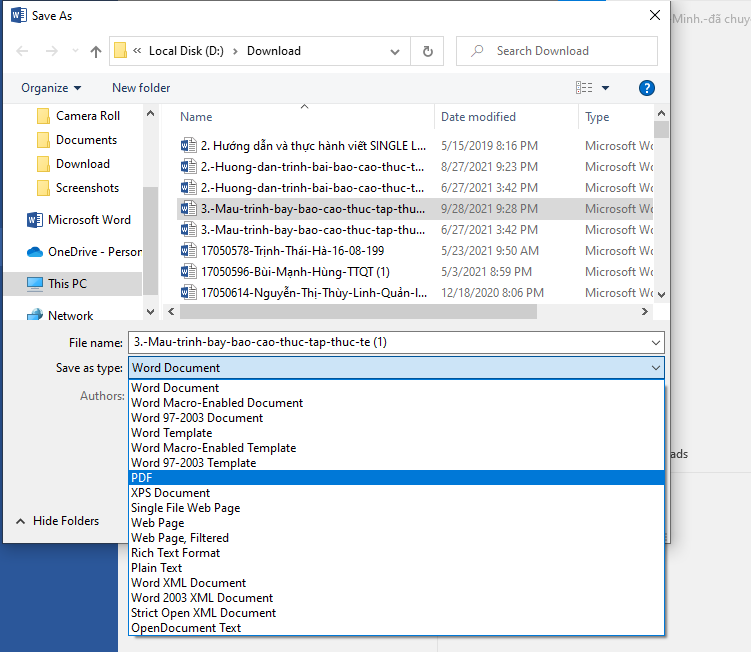This screenshot has height=652, width=751.
Task: Refresh the Download folder listing
Action: (428, 51)
